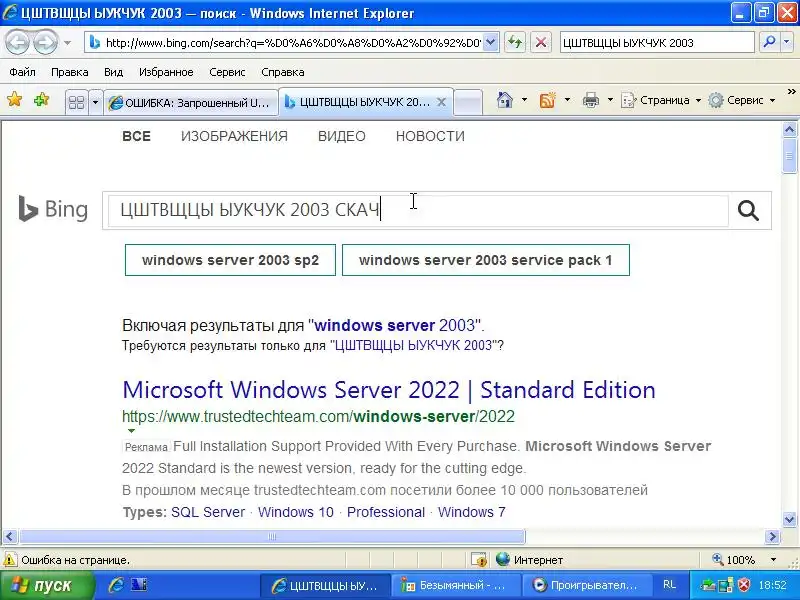The image size is (800, 600).
Task: Select the ЦШТВЩЦЫ ЫУКЧУК 20... tab
Action: click(x=357, y=102)
